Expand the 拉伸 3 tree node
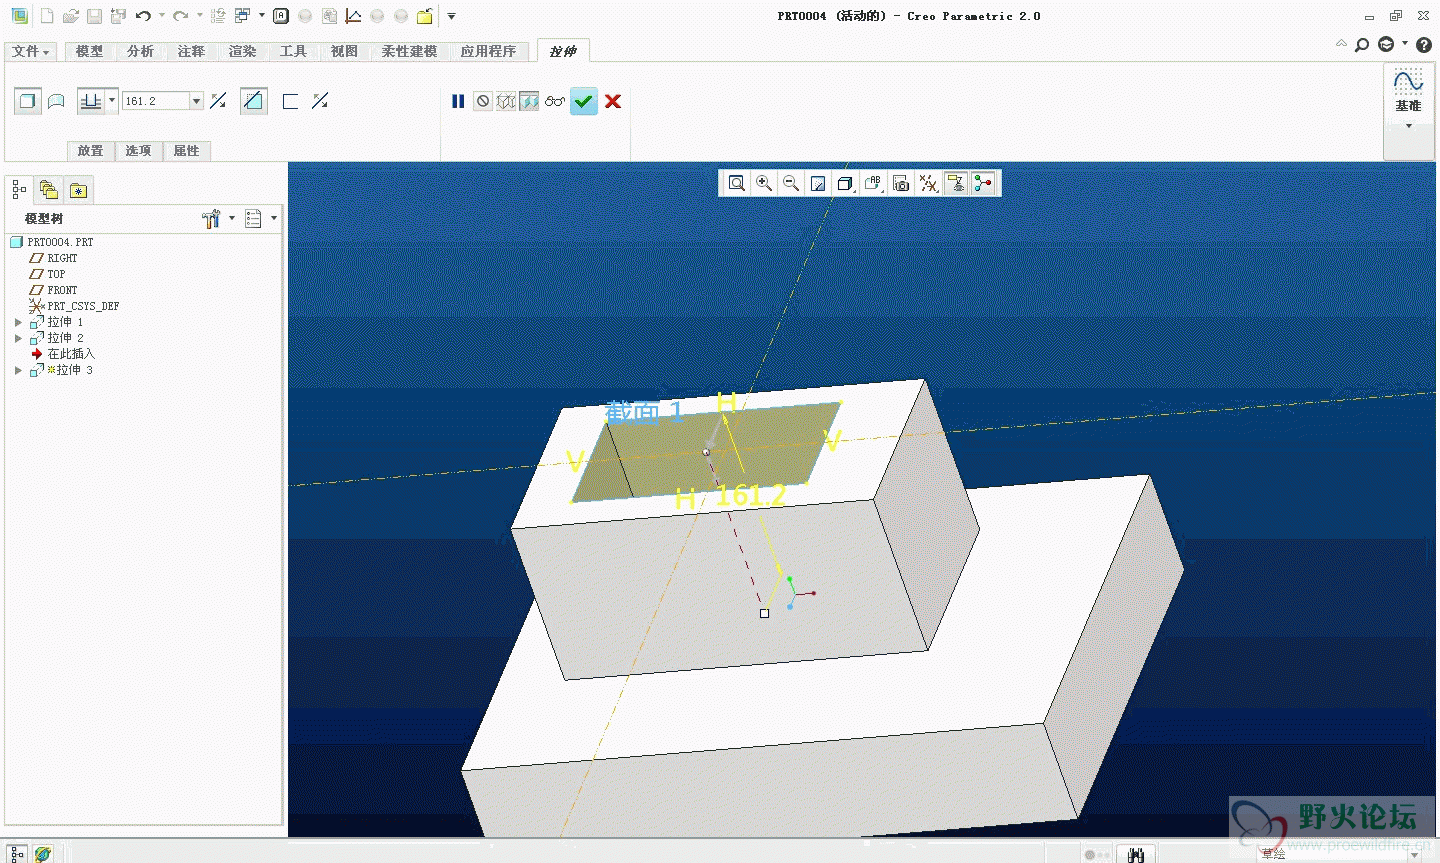 coord(18,370)
